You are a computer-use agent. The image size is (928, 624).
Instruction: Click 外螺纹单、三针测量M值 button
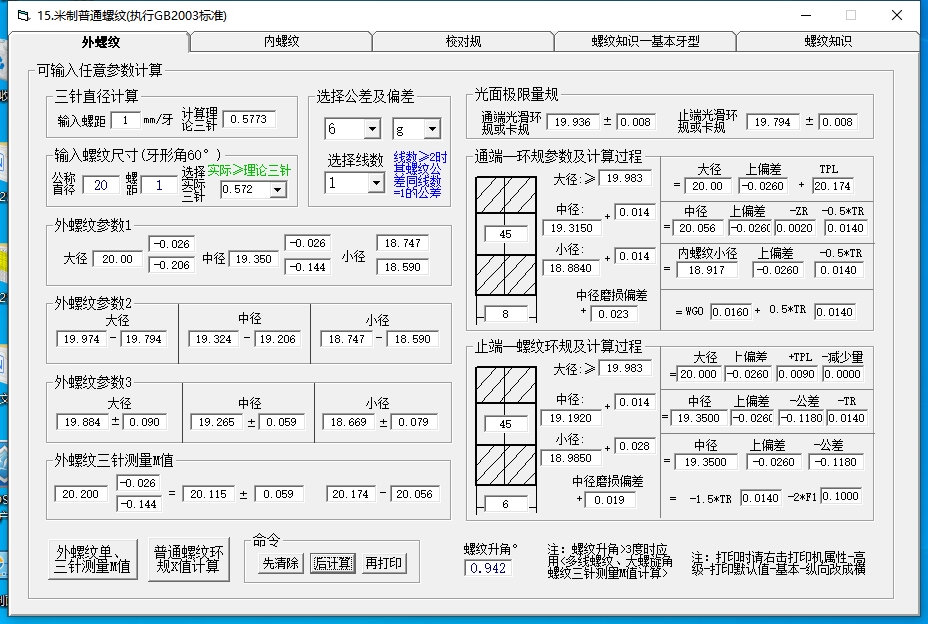click(93, 559)
